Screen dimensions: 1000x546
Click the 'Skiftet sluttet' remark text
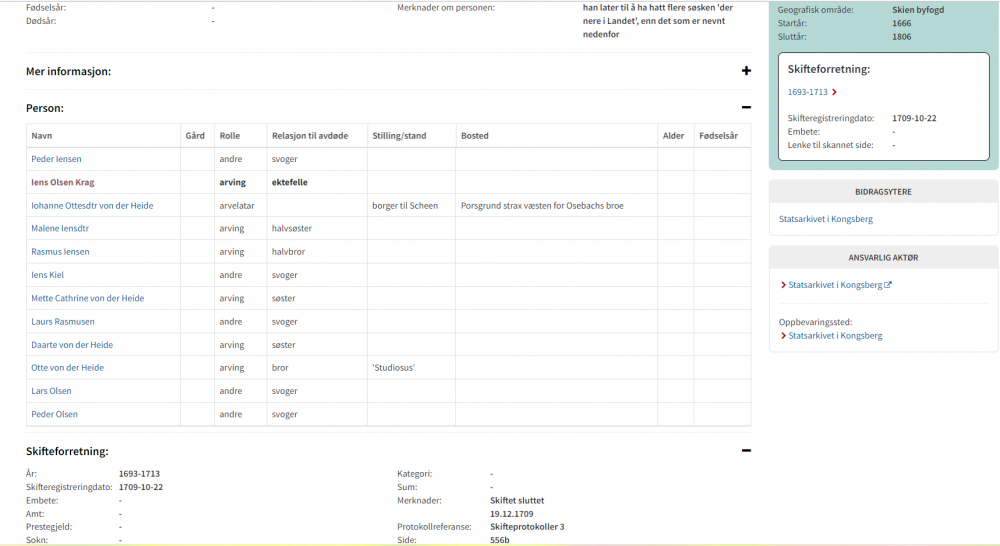(x=517, y=501)
